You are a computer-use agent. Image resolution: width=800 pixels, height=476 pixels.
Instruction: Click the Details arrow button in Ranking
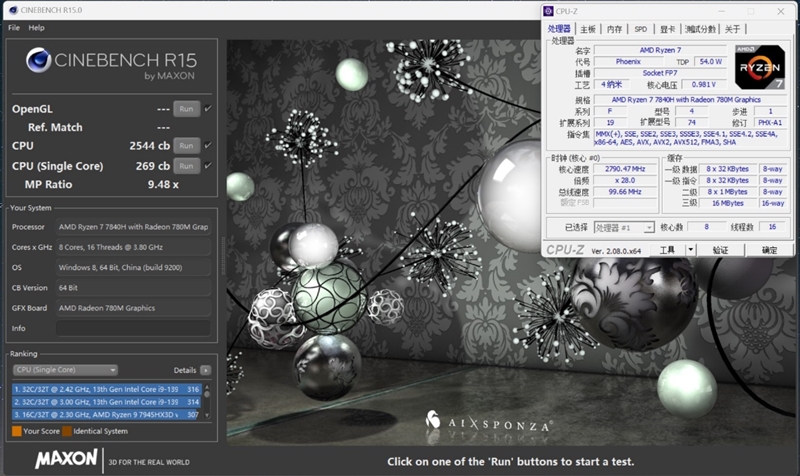206,370
